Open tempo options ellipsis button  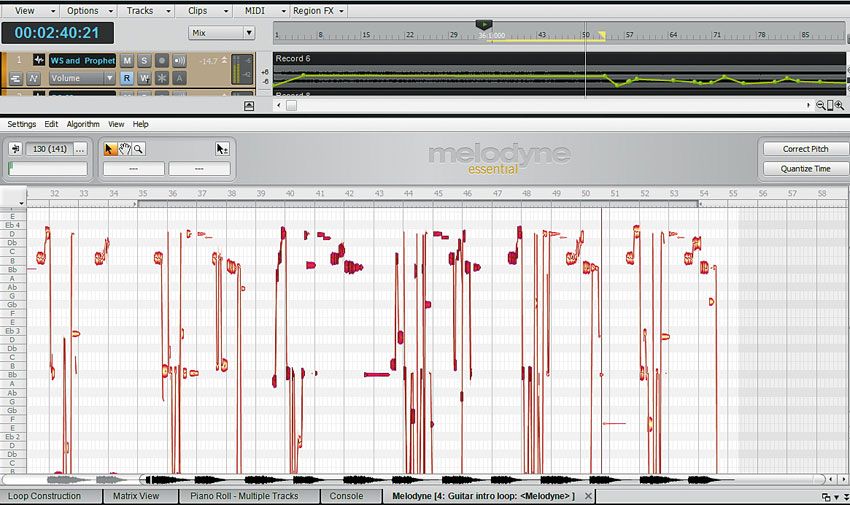[80, 149]
